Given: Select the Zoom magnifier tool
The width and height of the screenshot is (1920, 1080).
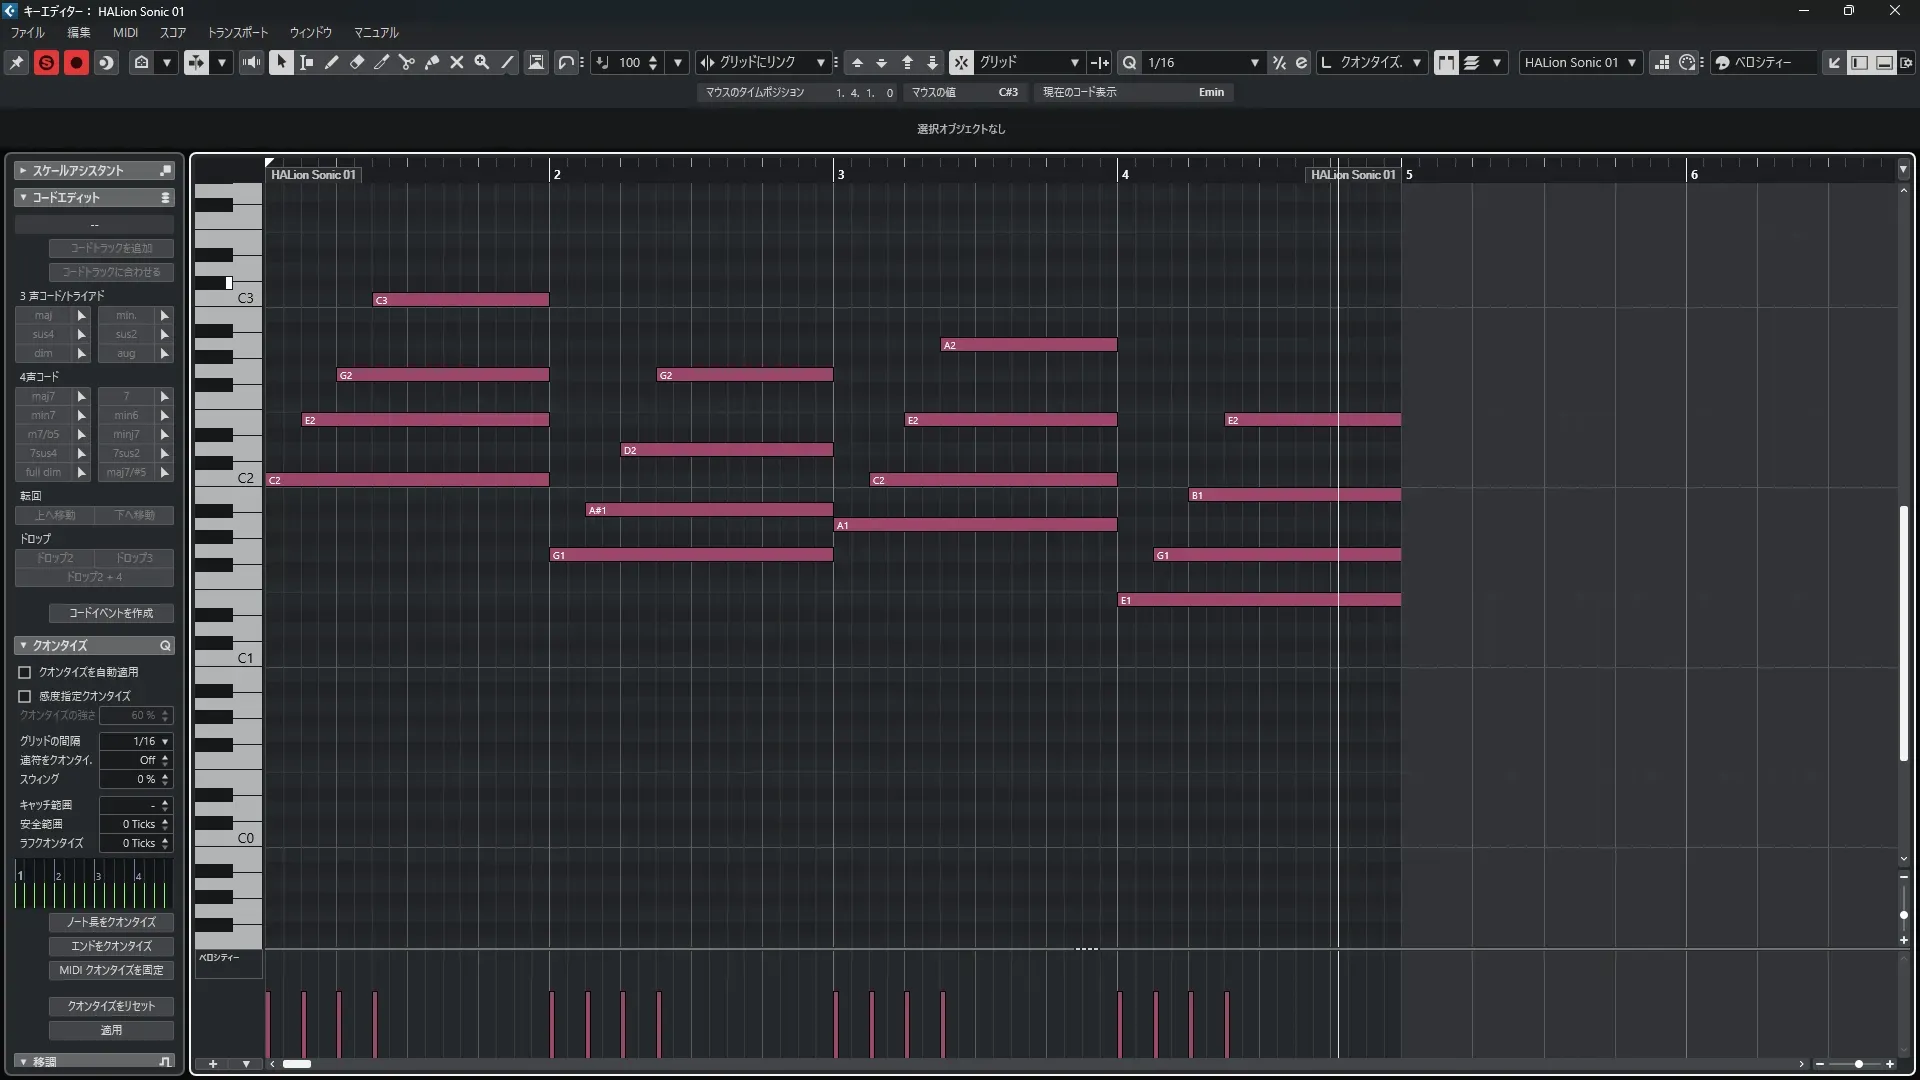Looking at the screenshot, I should 482,62.
